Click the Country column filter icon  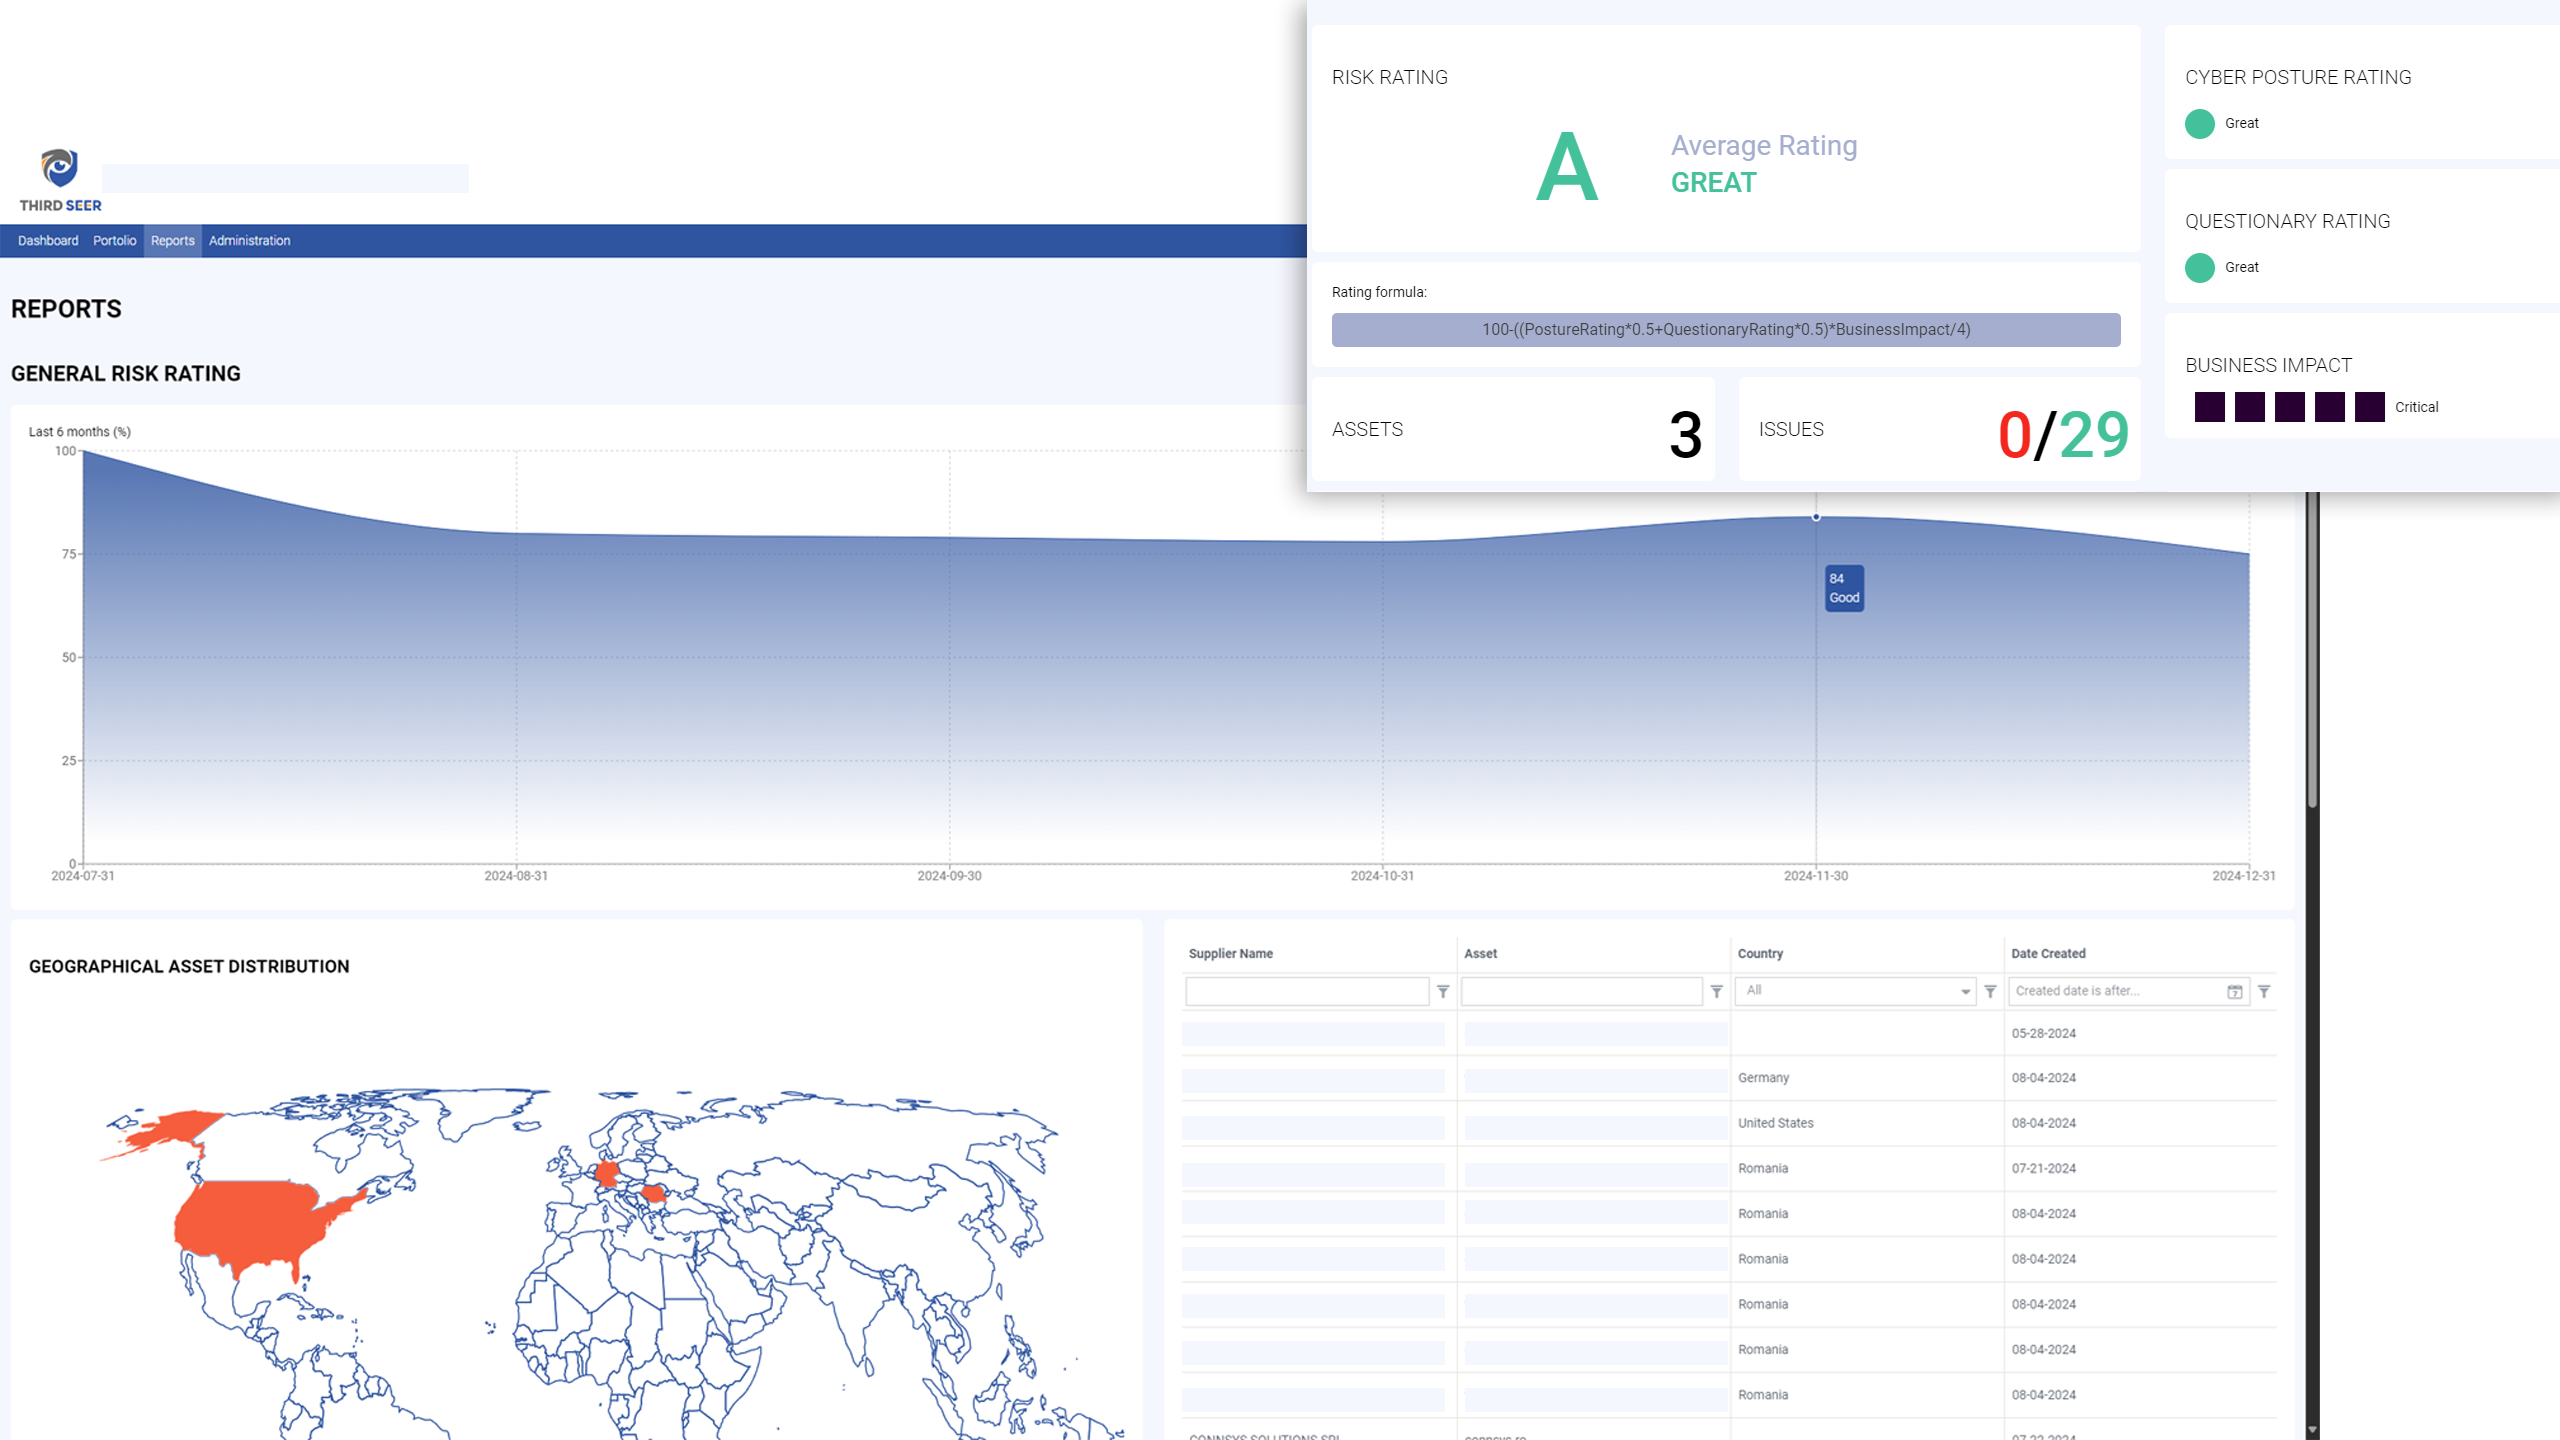[x=1991, y=991]
